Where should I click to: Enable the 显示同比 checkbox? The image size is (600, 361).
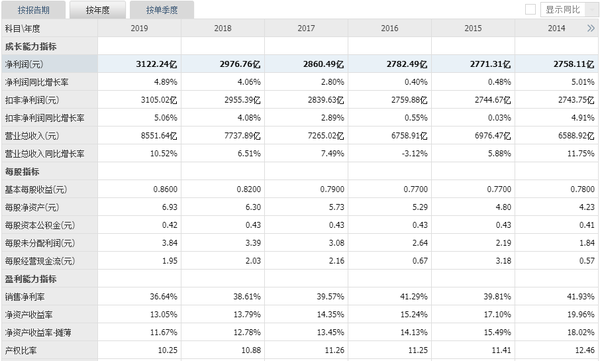530,10
